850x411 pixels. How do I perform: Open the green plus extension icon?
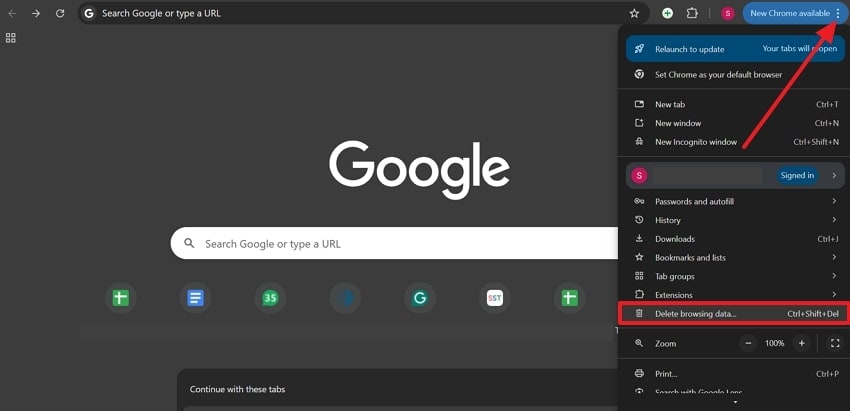coord(667,14)
